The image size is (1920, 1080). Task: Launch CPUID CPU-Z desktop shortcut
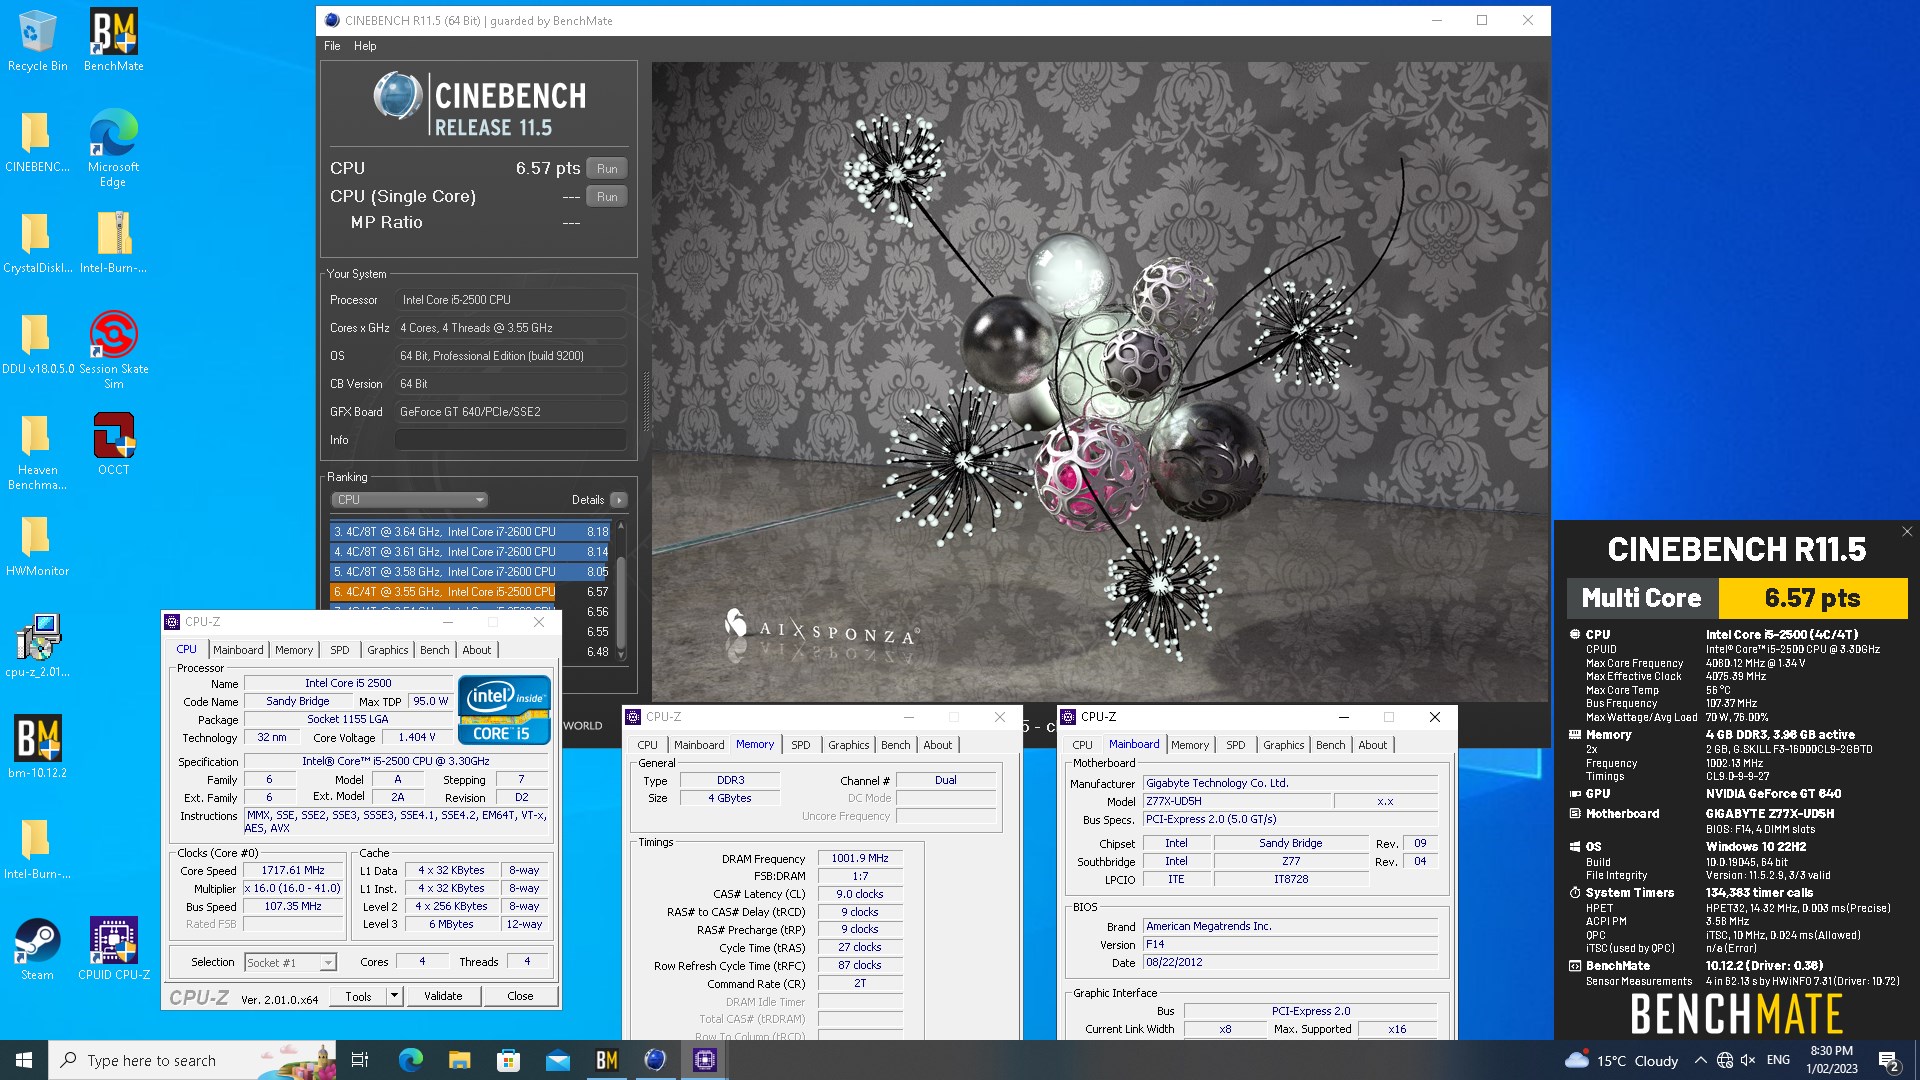113,950
